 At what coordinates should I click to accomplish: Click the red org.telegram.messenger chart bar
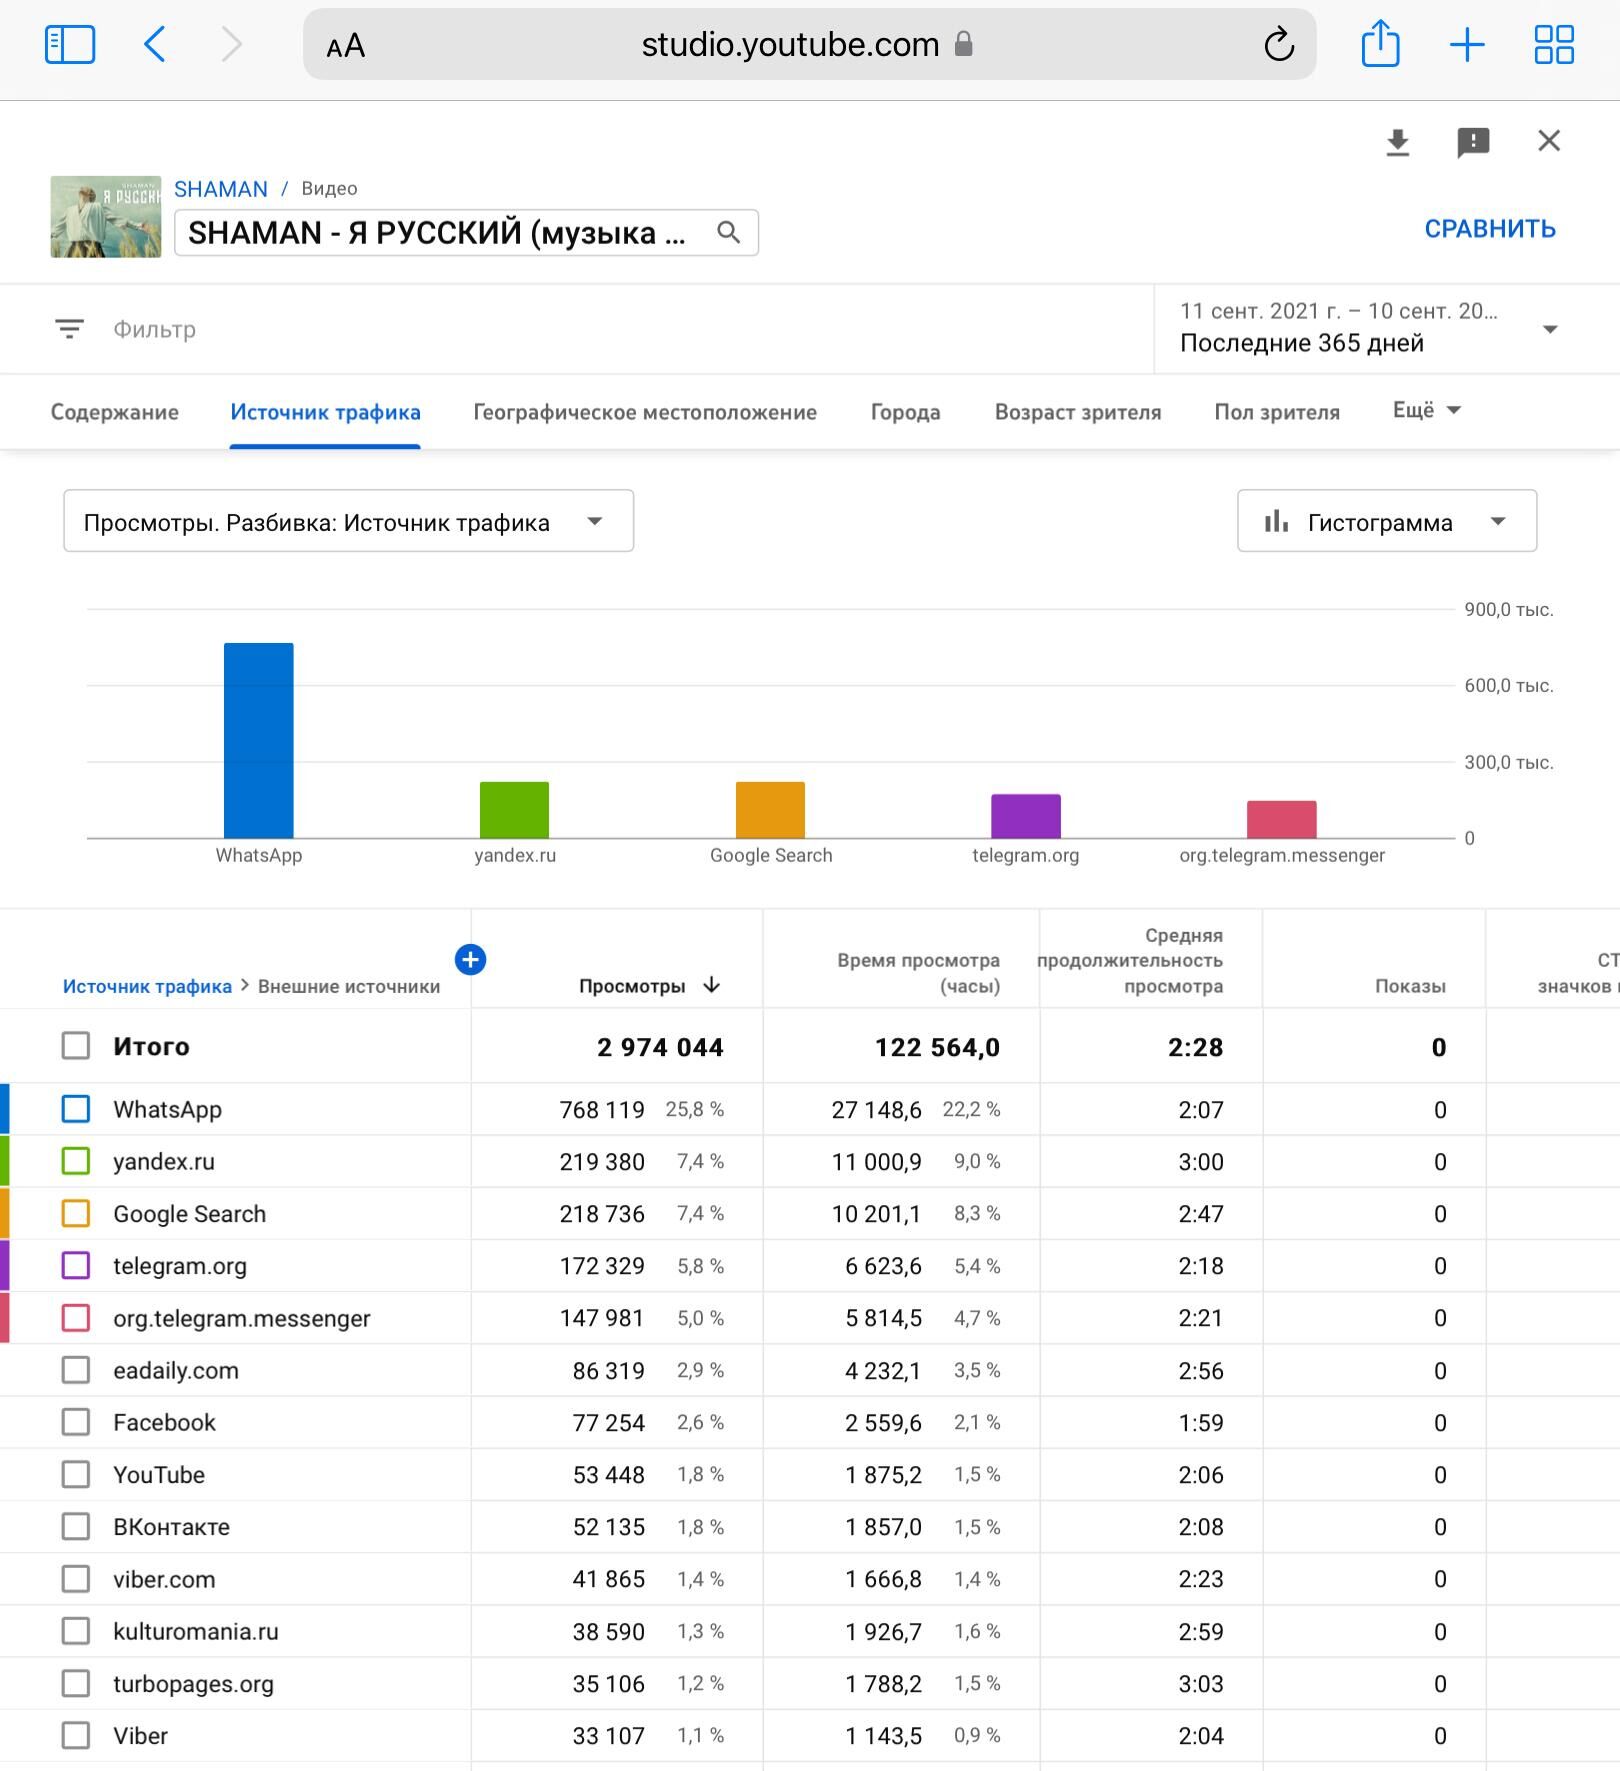click(x=1282, y=820)
